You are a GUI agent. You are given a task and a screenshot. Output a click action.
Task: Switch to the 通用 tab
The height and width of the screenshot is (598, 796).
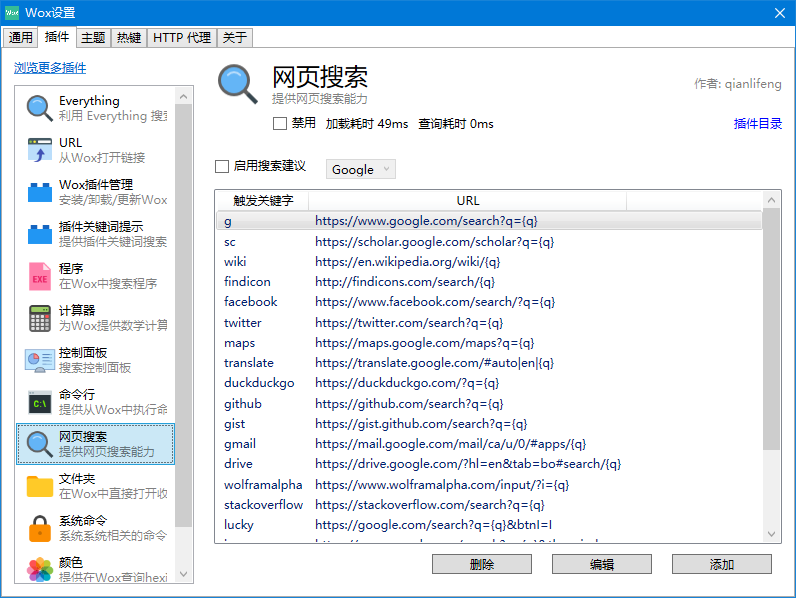(20, 38)
